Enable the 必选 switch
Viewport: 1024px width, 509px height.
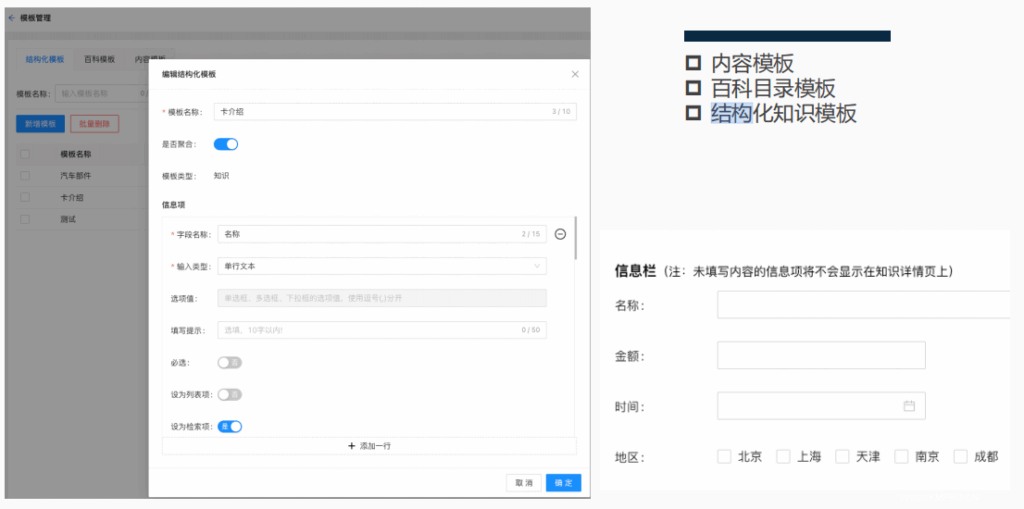(x=229, y=363)
